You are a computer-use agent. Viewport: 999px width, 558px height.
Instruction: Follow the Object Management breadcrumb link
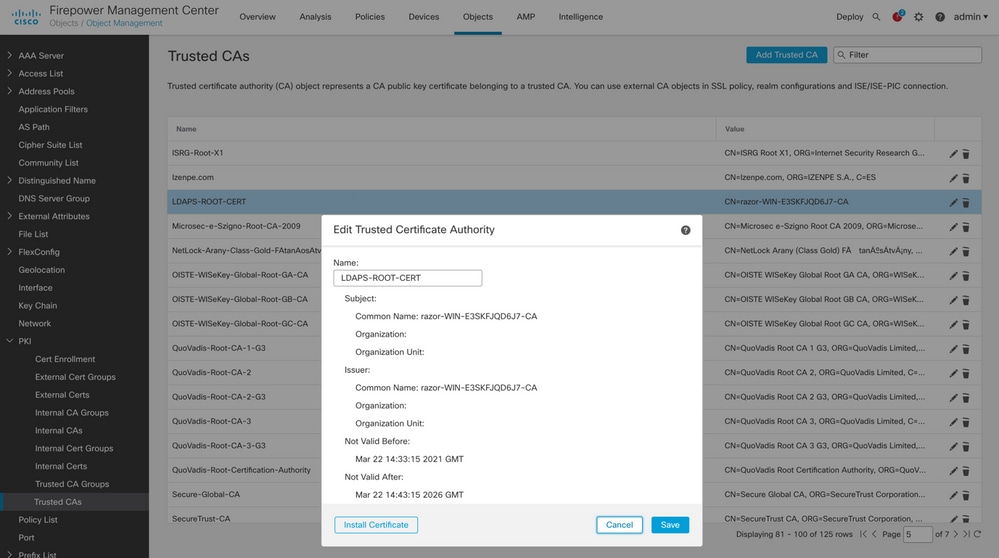click(124, 24)
